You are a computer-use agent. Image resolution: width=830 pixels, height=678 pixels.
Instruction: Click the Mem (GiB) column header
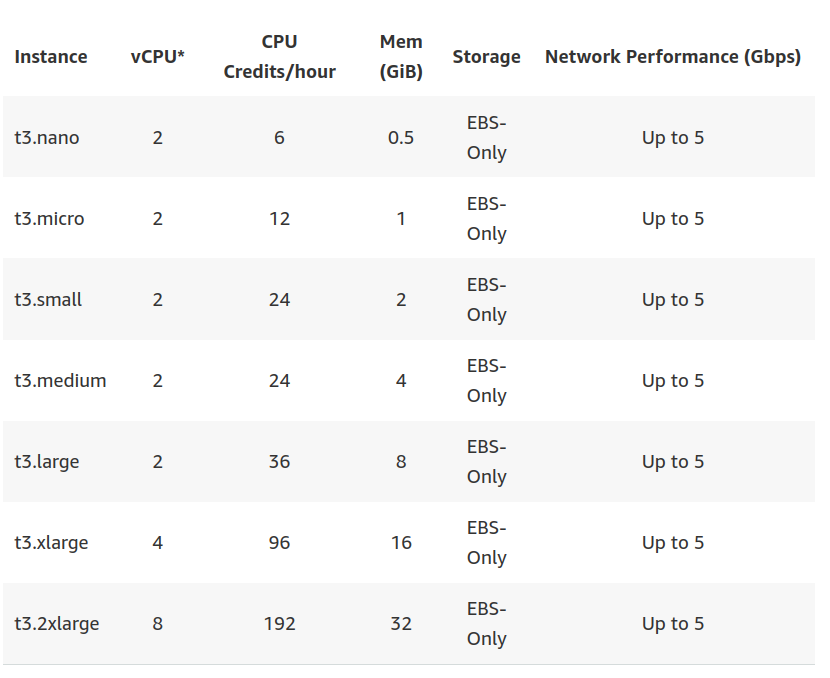[401, 57]
